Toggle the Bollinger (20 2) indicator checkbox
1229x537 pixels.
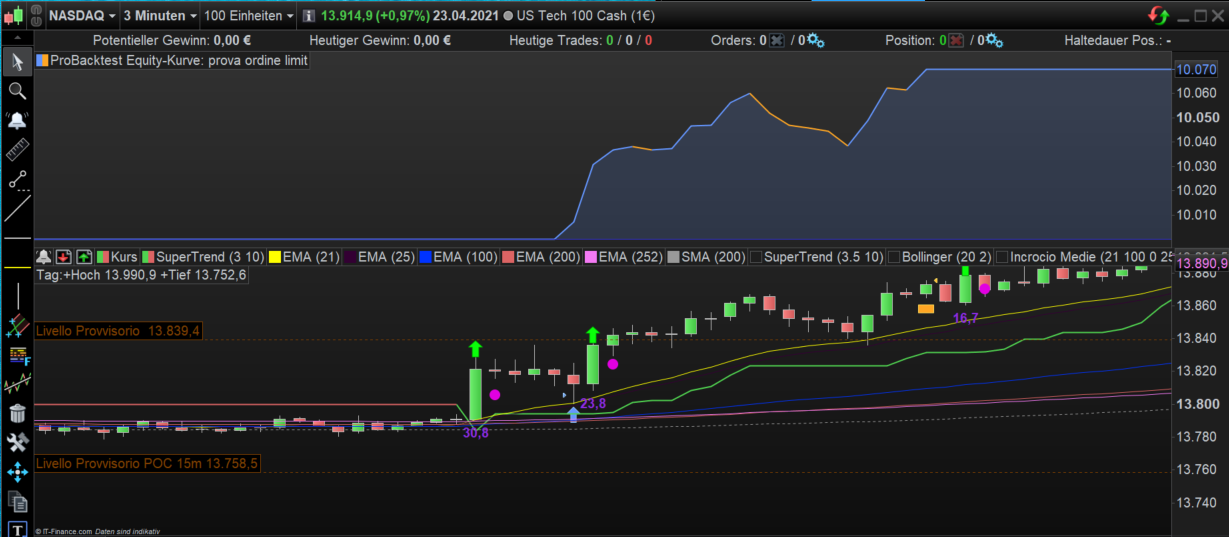tap(894, 257)
